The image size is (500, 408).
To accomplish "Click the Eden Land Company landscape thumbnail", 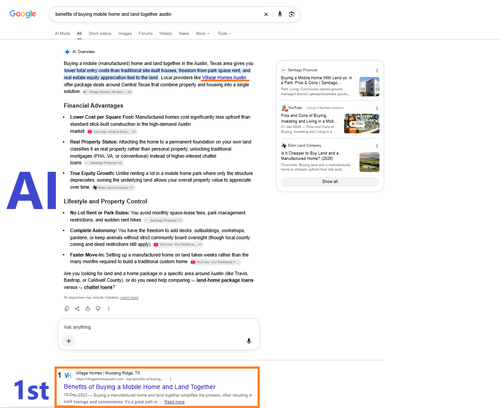I will pos(369,162).
